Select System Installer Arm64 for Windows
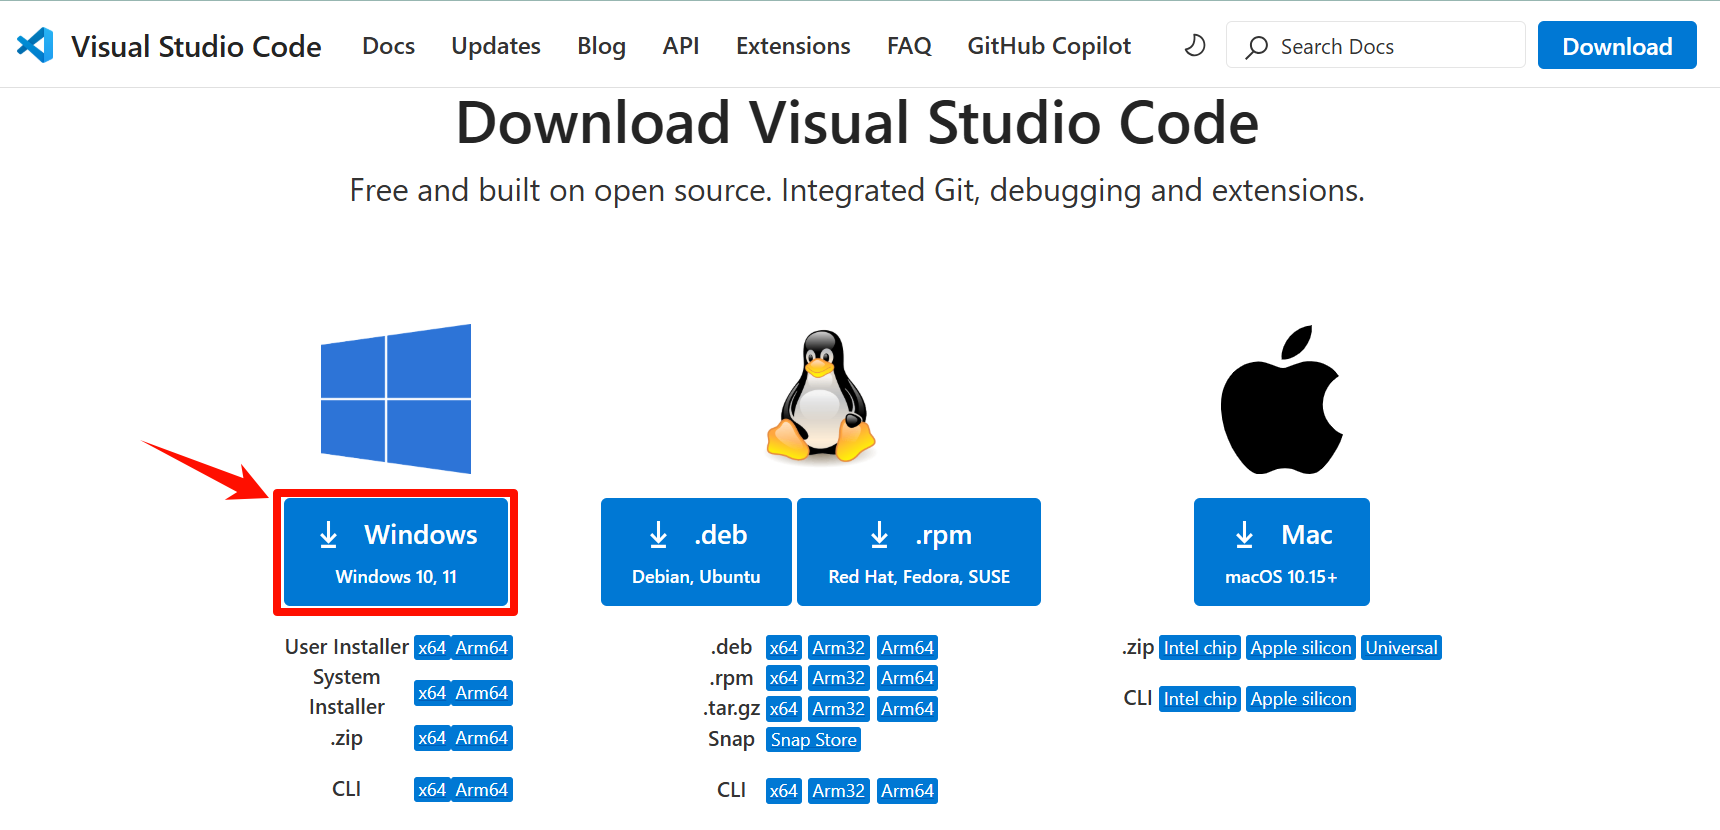This screenshot has height=830, width=1720. [482, 693]
